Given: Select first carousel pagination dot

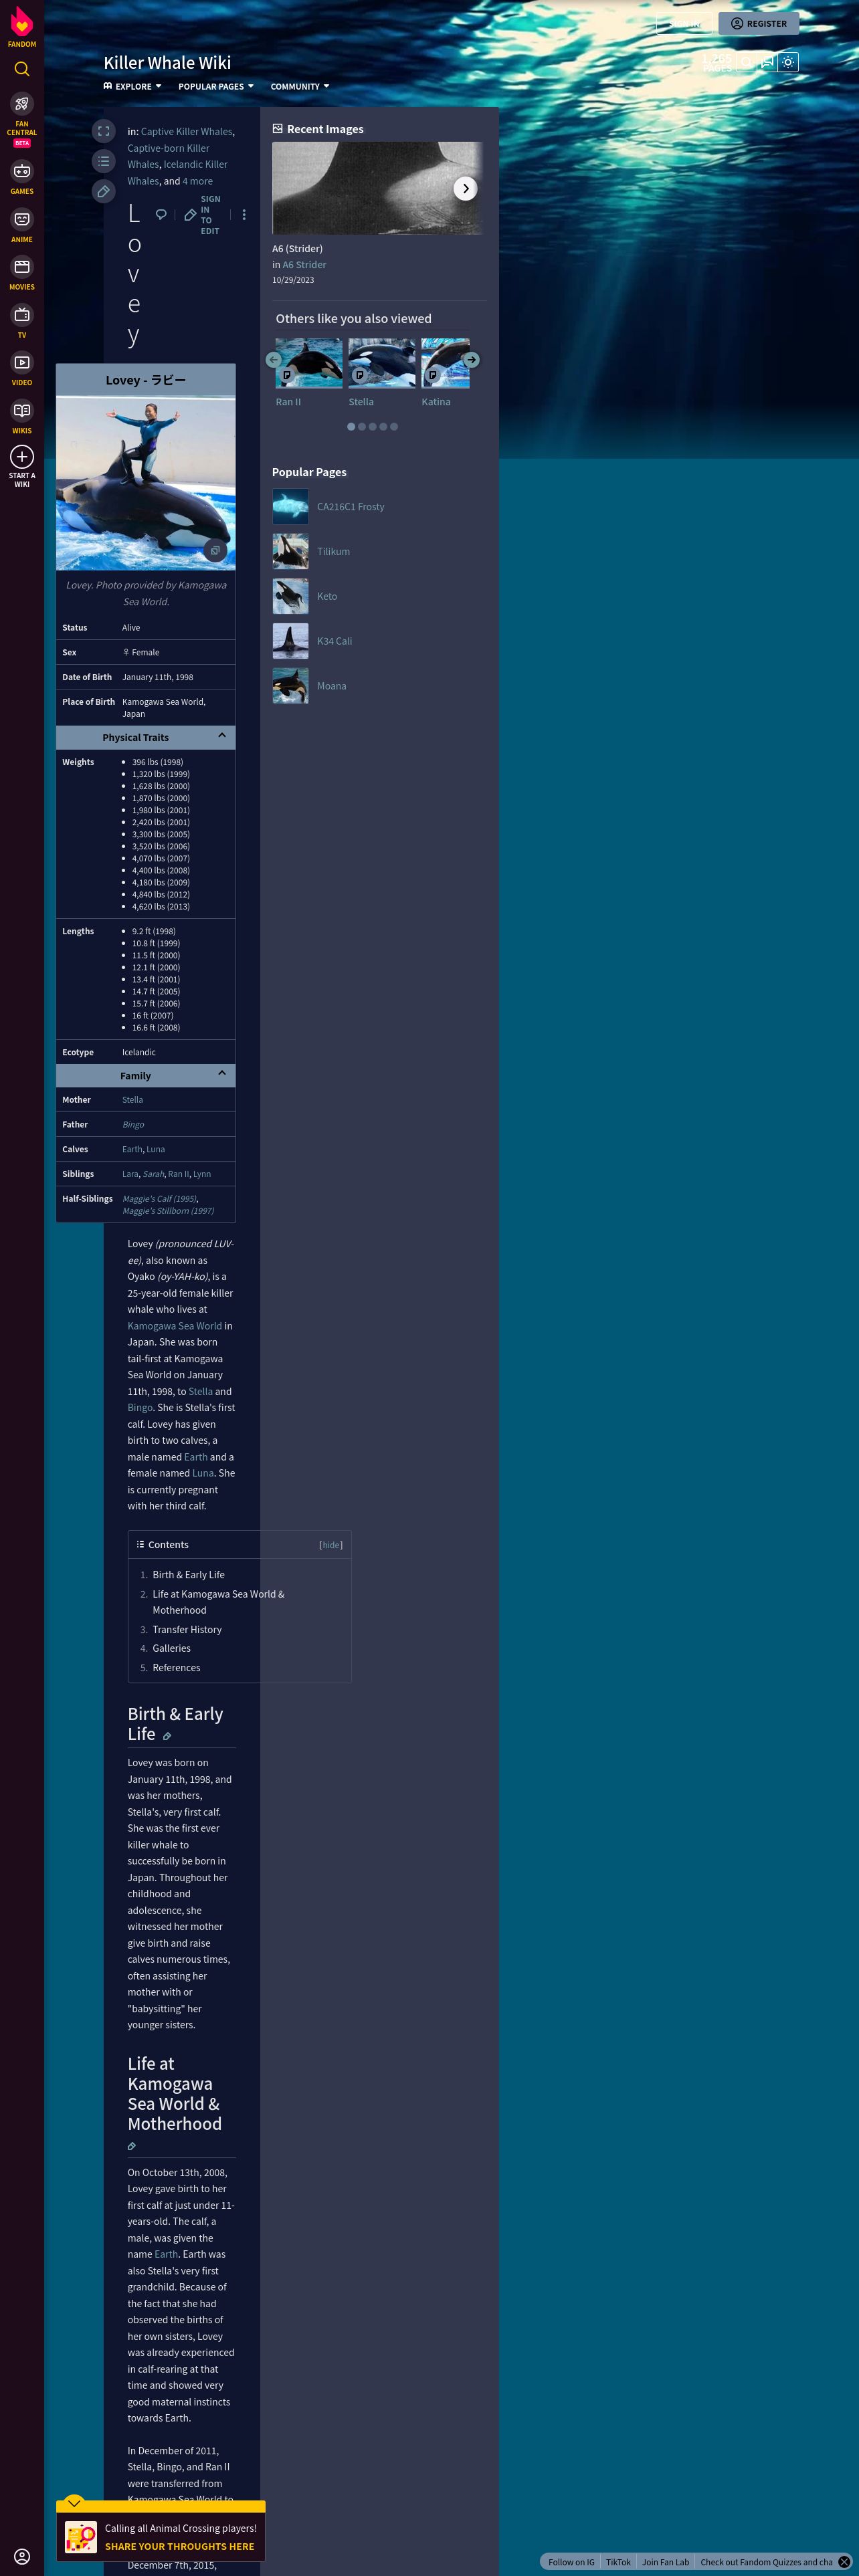Looking at the screenshot, I should (x=351, y=426).
